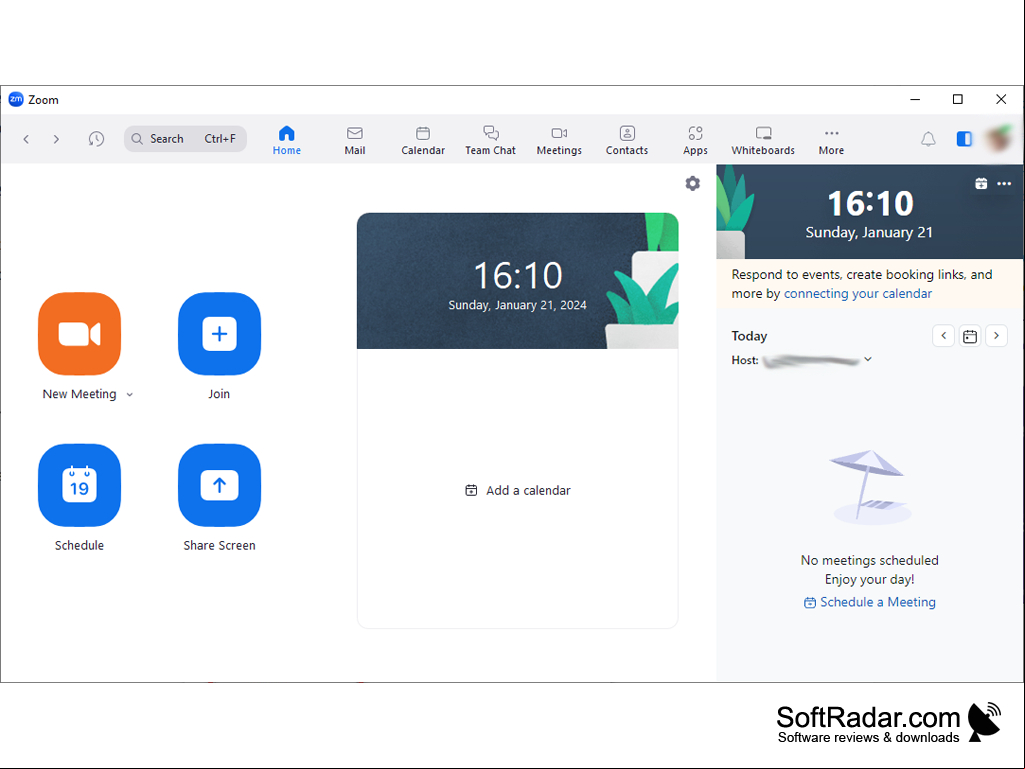Expand New Meeting options chevron
This screenshot has width=1025, height=769.
[129, 394]
